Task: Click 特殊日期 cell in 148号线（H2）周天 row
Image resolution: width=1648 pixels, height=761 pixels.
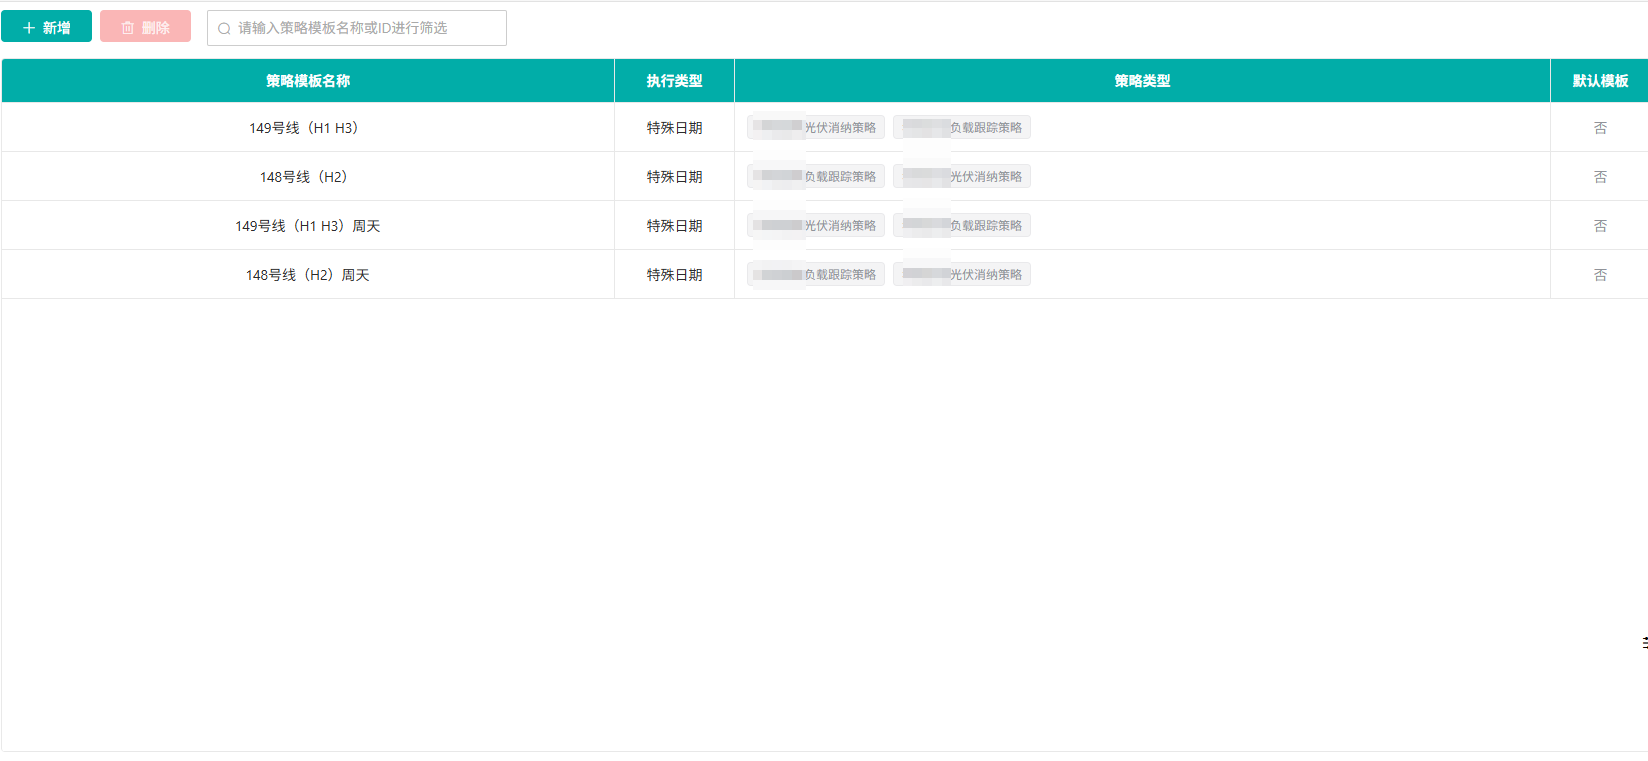Action: pos(674,275)
